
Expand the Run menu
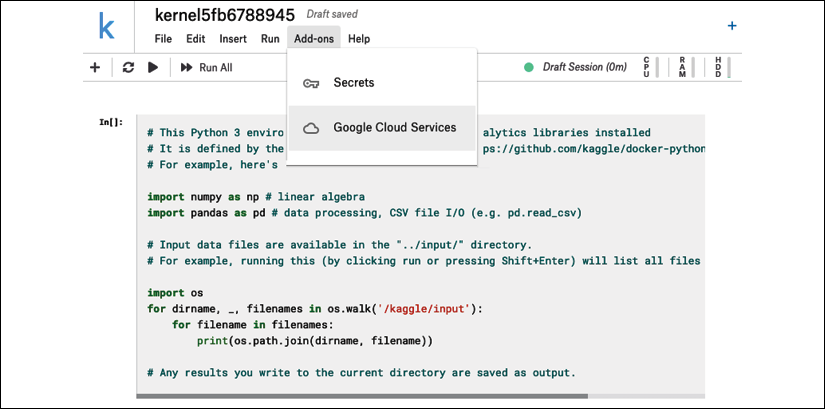(x=270, y=39)
